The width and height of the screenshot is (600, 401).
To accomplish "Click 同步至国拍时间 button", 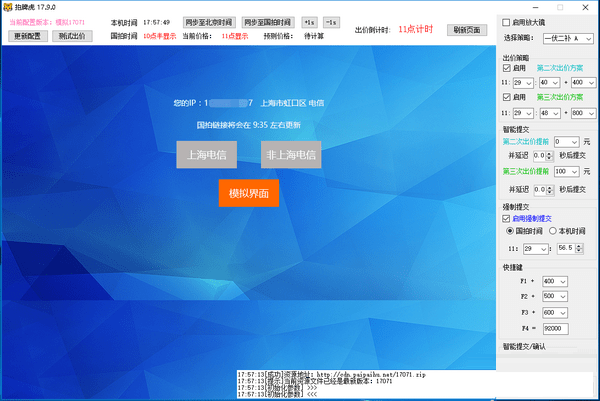I will click(268, 23).
